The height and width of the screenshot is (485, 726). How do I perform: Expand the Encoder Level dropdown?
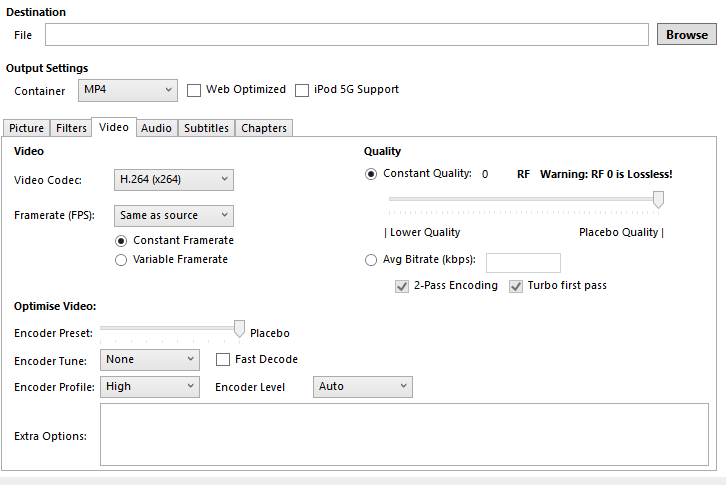[361, 386]
